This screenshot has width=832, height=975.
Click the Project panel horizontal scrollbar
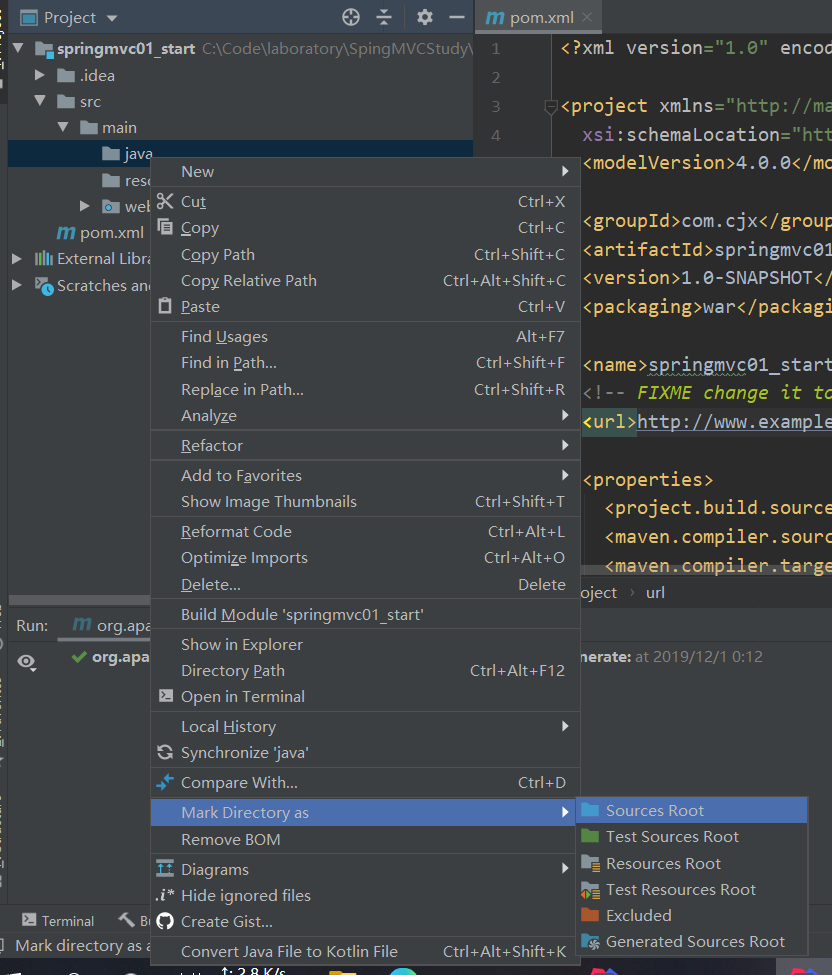80,601
